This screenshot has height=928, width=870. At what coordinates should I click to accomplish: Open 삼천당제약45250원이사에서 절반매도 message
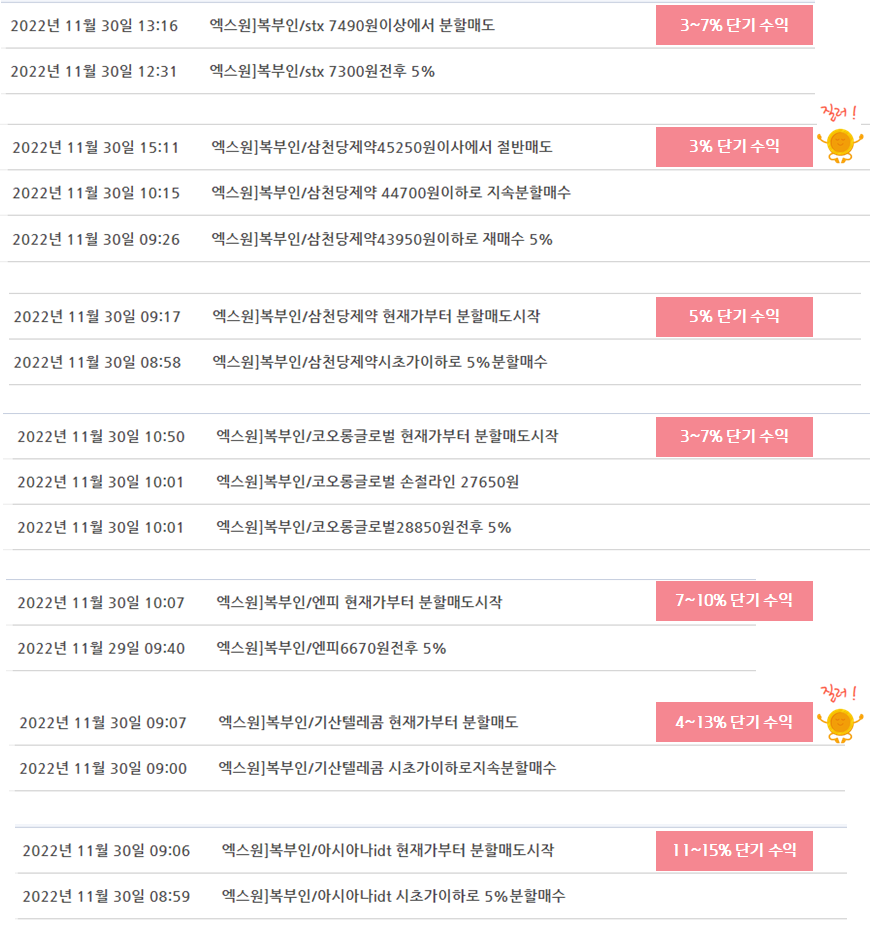click(382, 147)
